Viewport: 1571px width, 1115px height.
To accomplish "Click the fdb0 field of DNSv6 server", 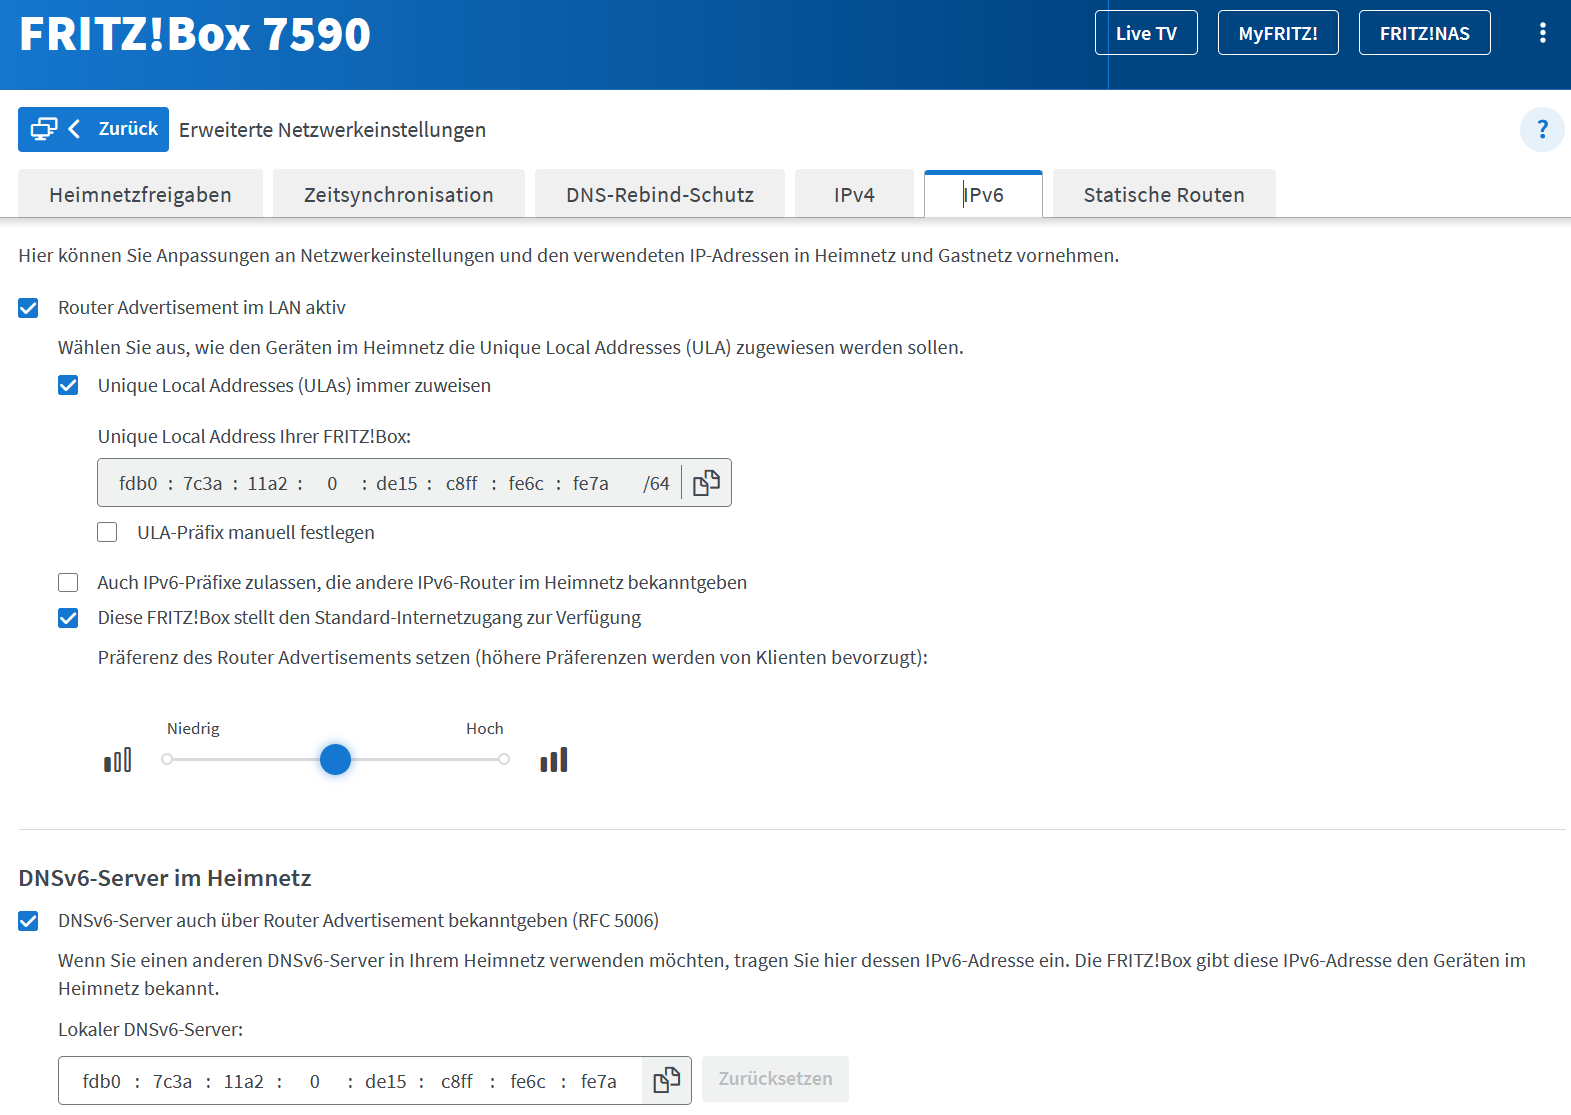I will (101, 1081).
